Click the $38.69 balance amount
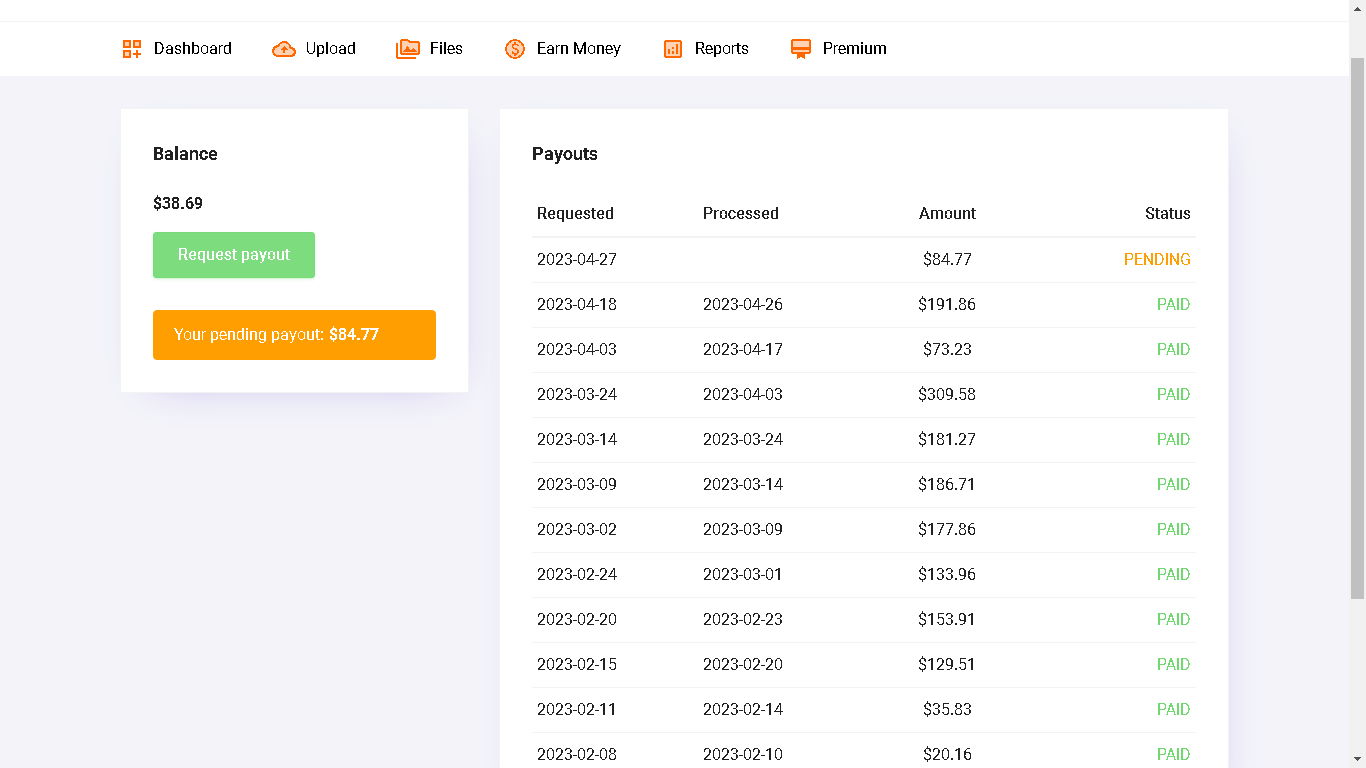Image resolution: width=1366 pixels, height=768 pixels. click(x=178, y=204)
